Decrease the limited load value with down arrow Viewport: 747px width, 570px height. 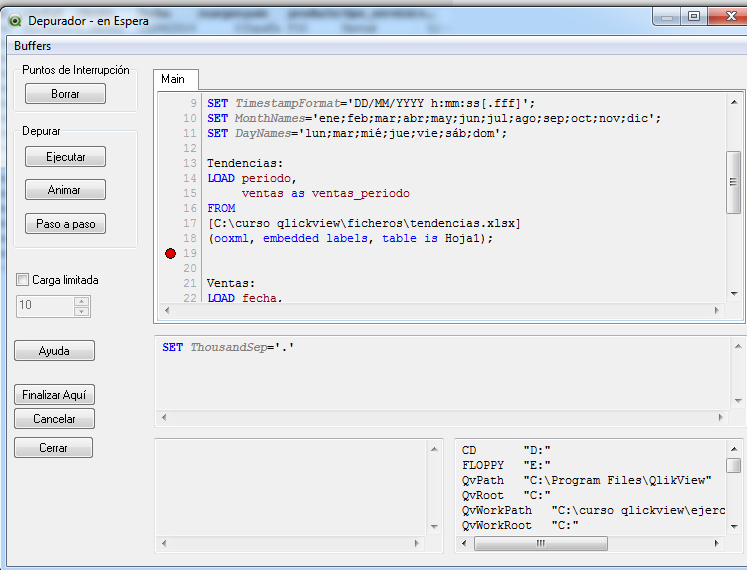82,311
